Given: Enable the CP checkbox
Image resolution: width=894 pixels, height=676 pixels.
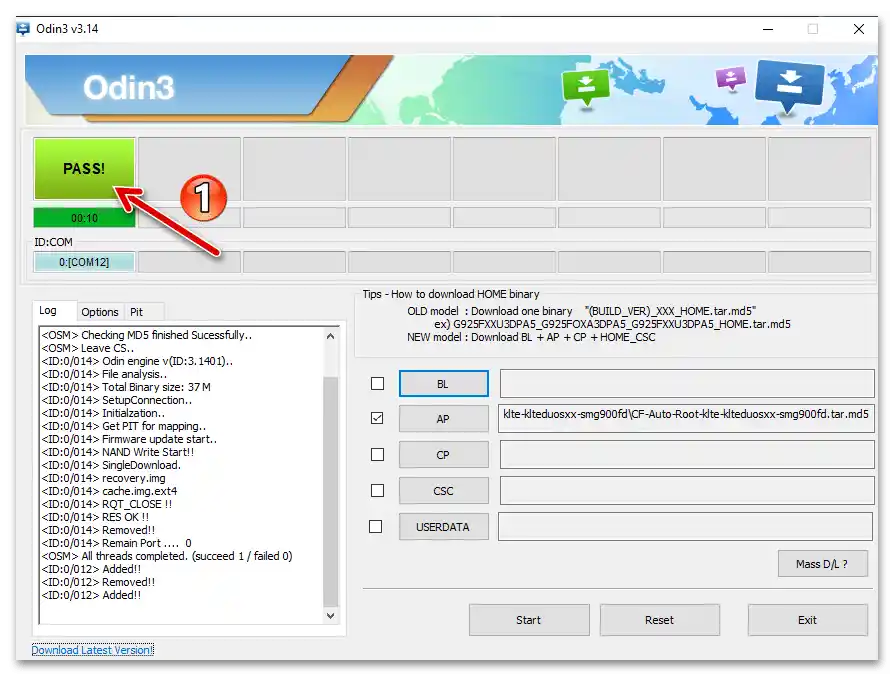Looking at the screenshot, I should click(x=377, y=454).
